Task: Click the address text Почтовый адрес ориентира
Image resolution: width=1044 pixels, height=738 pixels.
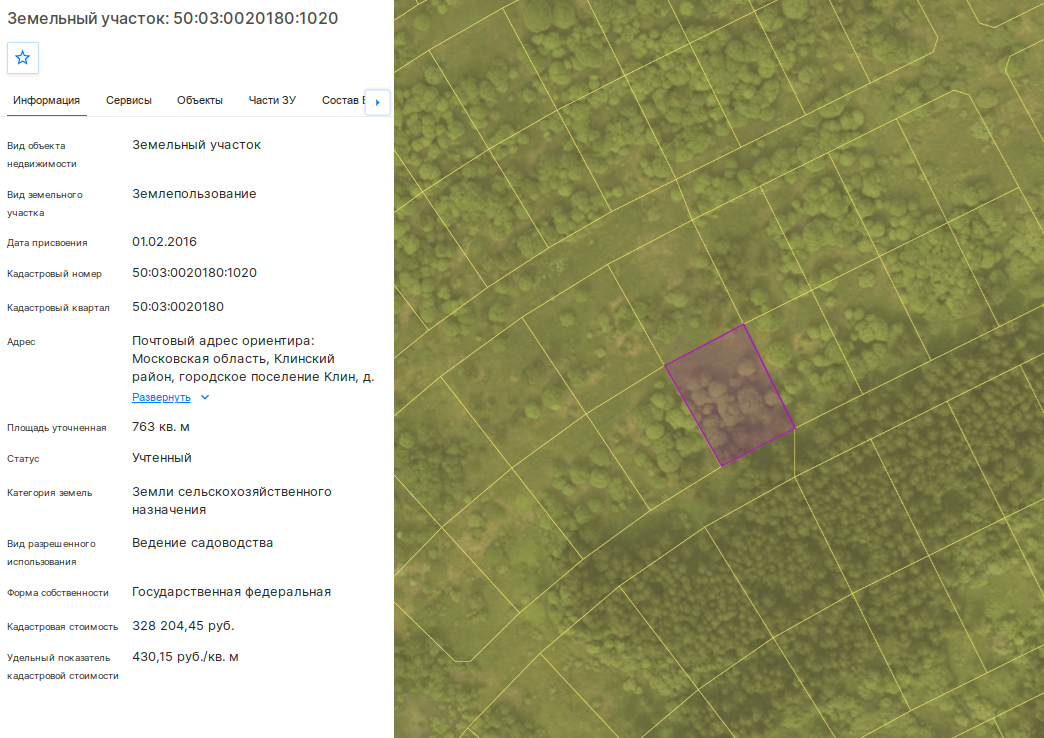Action: tap(223, 341)
